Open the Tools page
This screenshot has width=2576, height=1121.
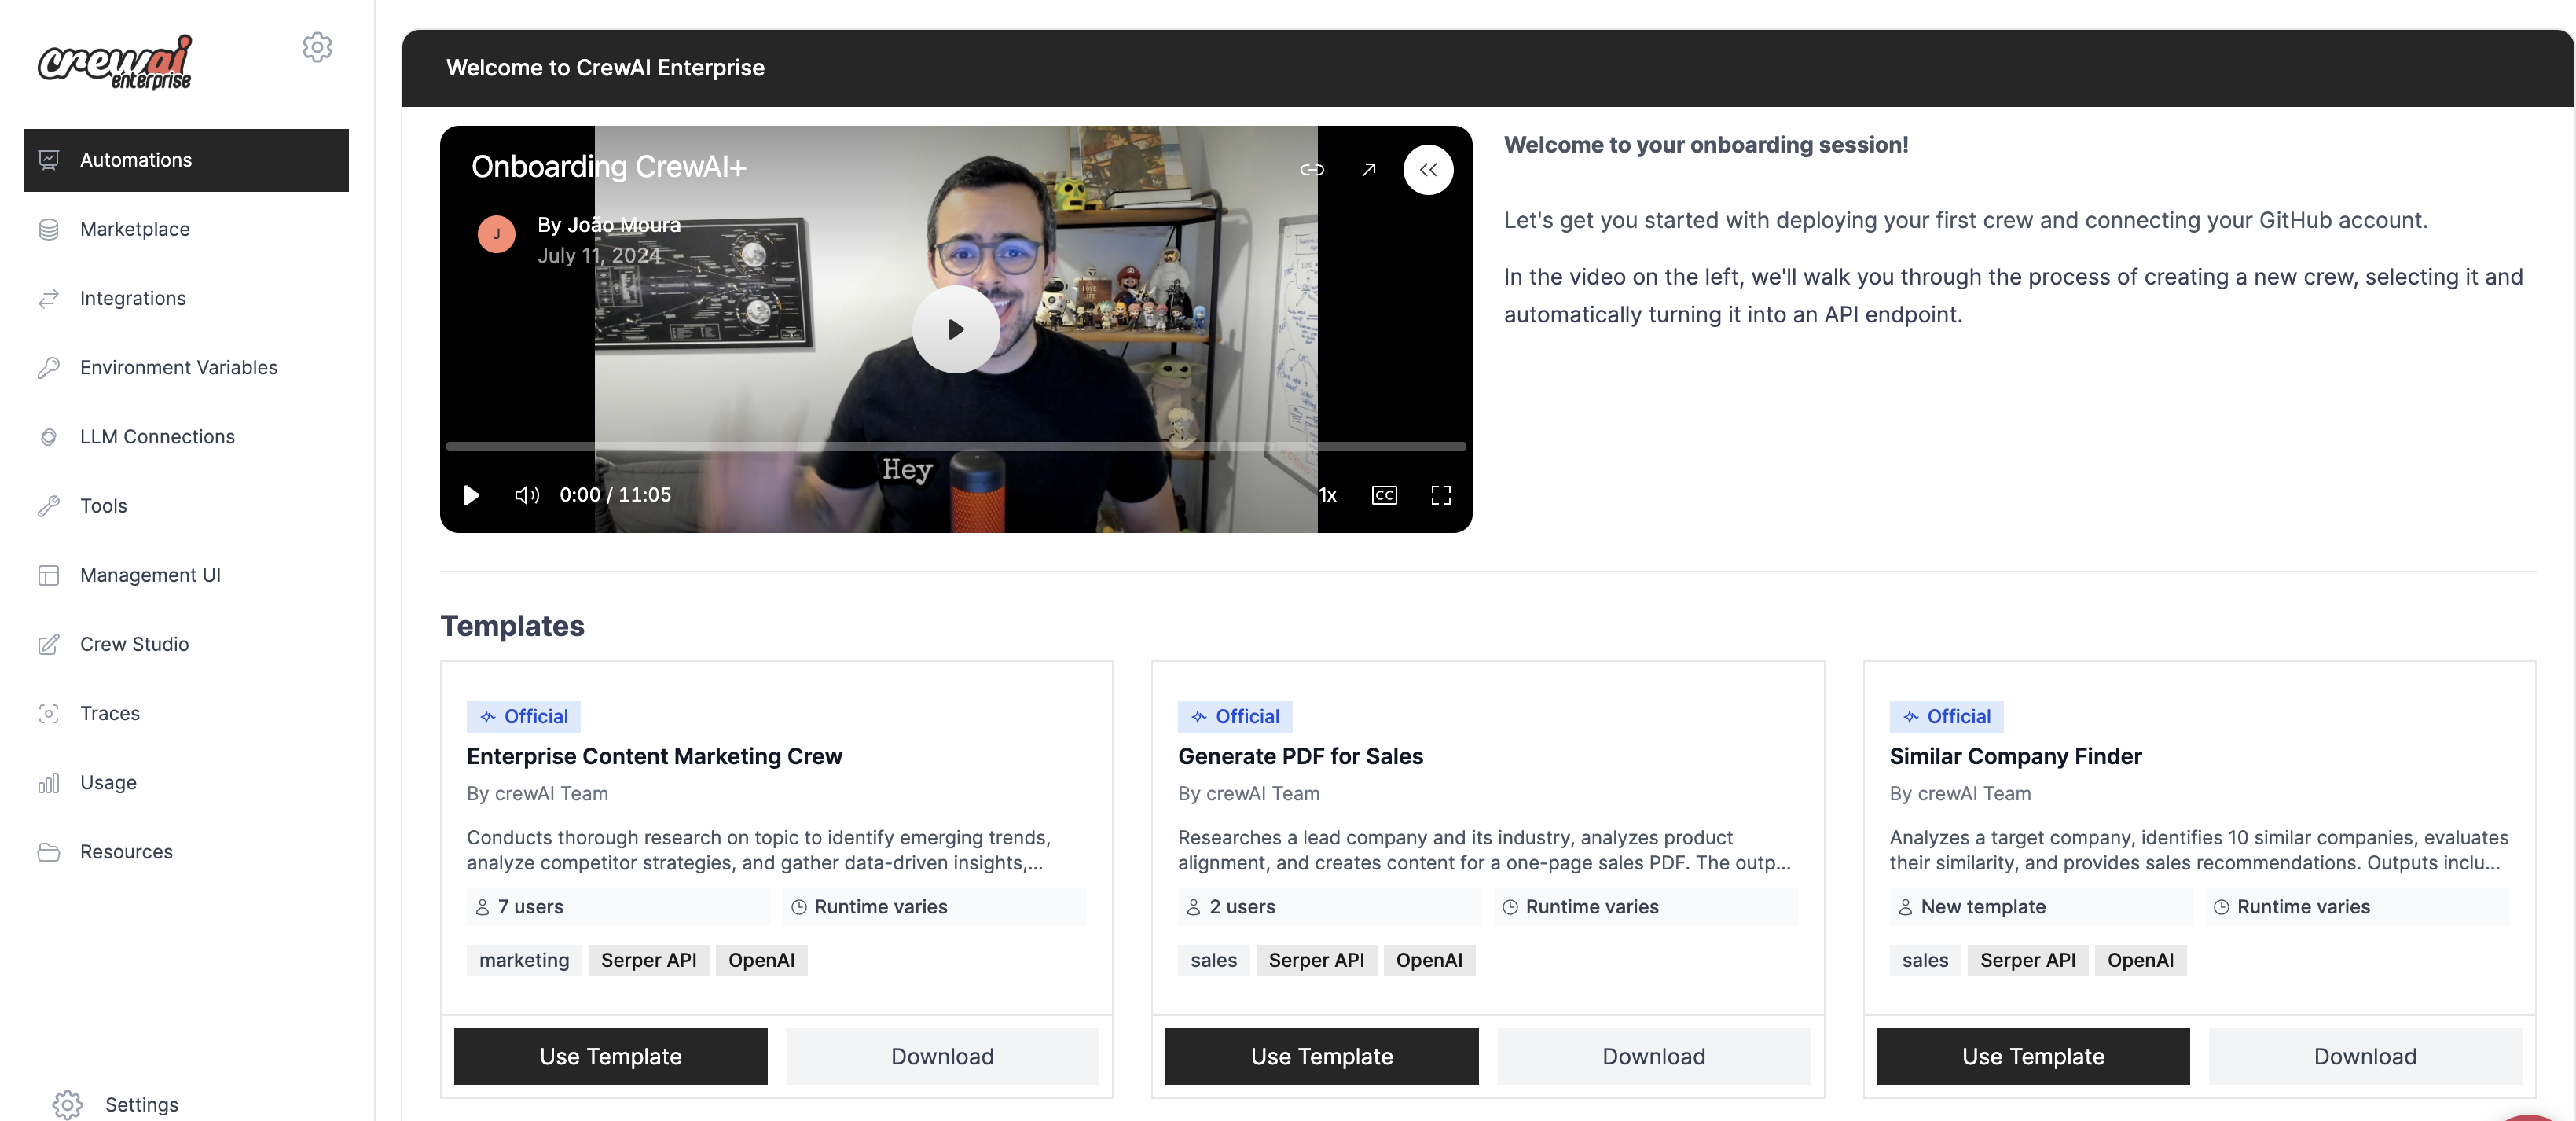186,506
